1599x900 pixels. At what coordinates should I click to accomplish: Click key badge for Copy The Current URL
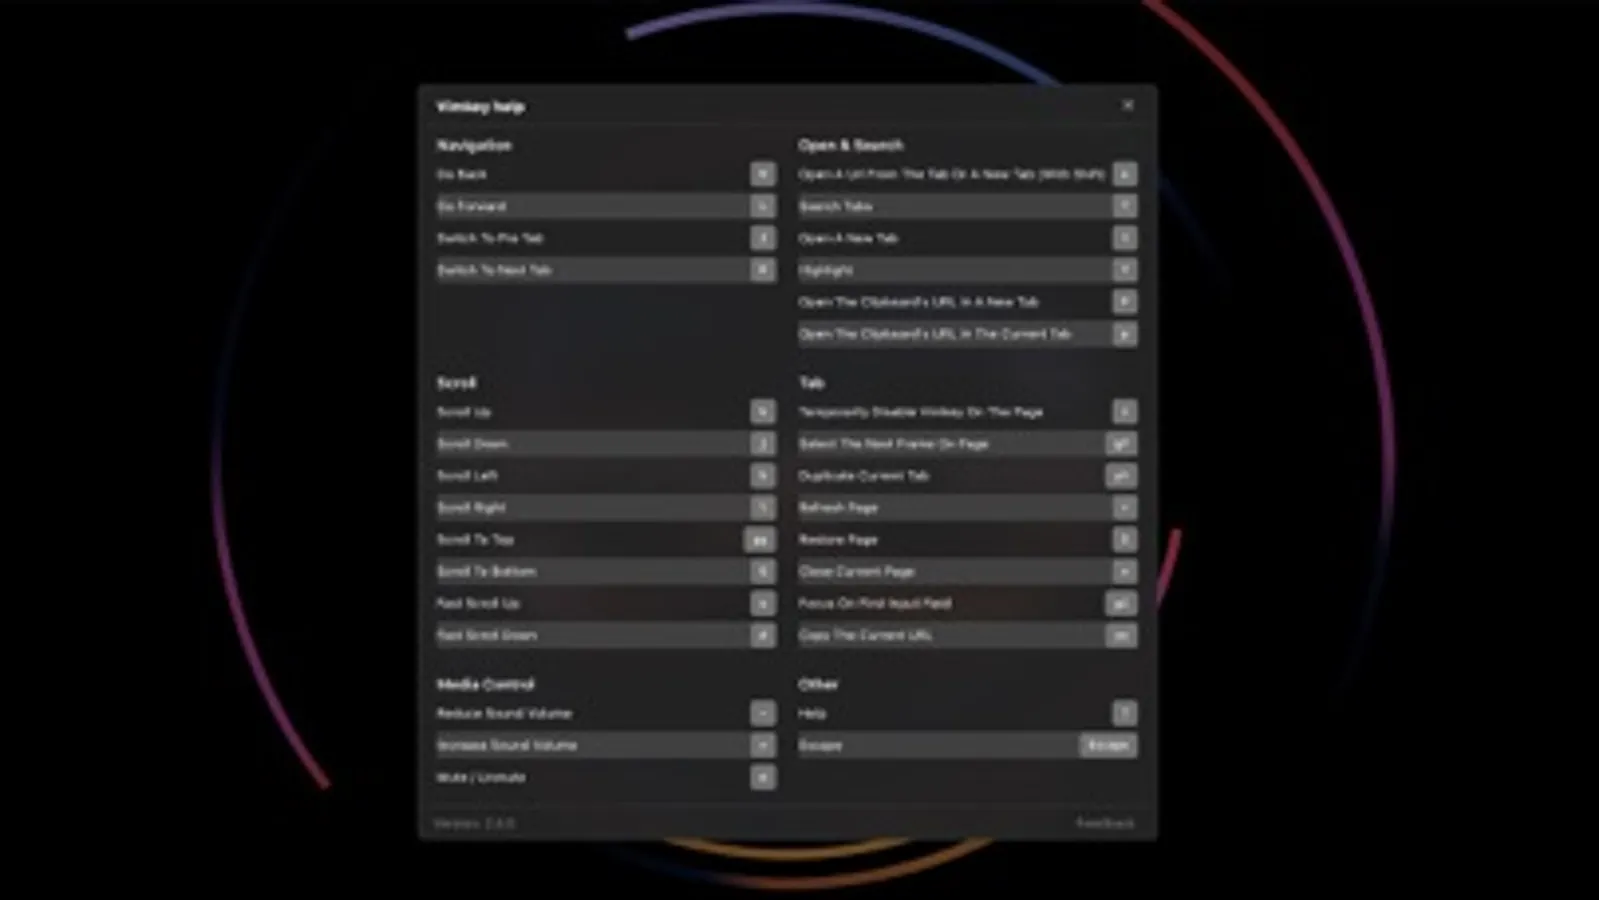1120,636
